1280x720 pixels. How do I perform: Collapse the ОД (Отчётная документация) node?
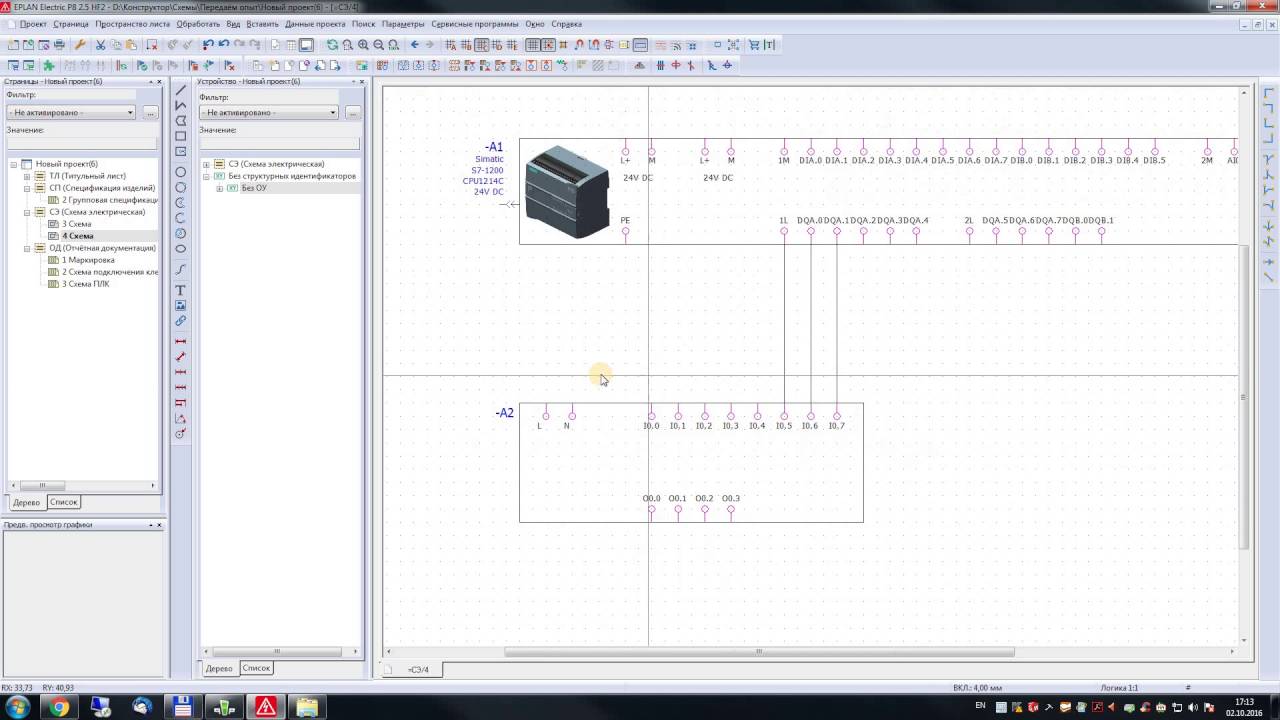pos(27,248)
